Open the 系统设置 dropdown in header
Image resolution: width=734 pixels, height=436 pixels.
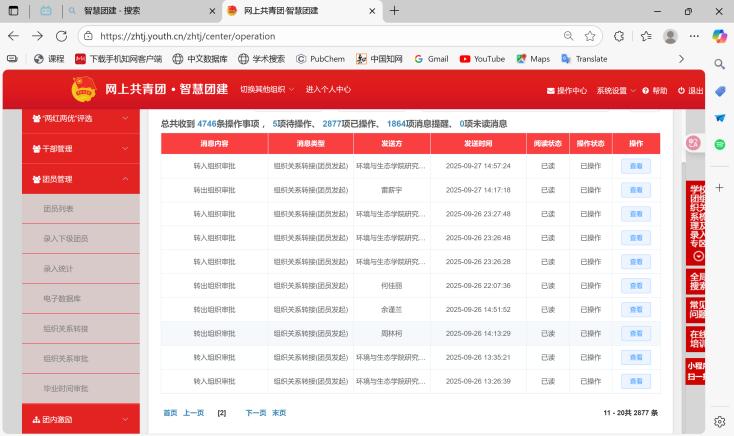click(616, 90)
